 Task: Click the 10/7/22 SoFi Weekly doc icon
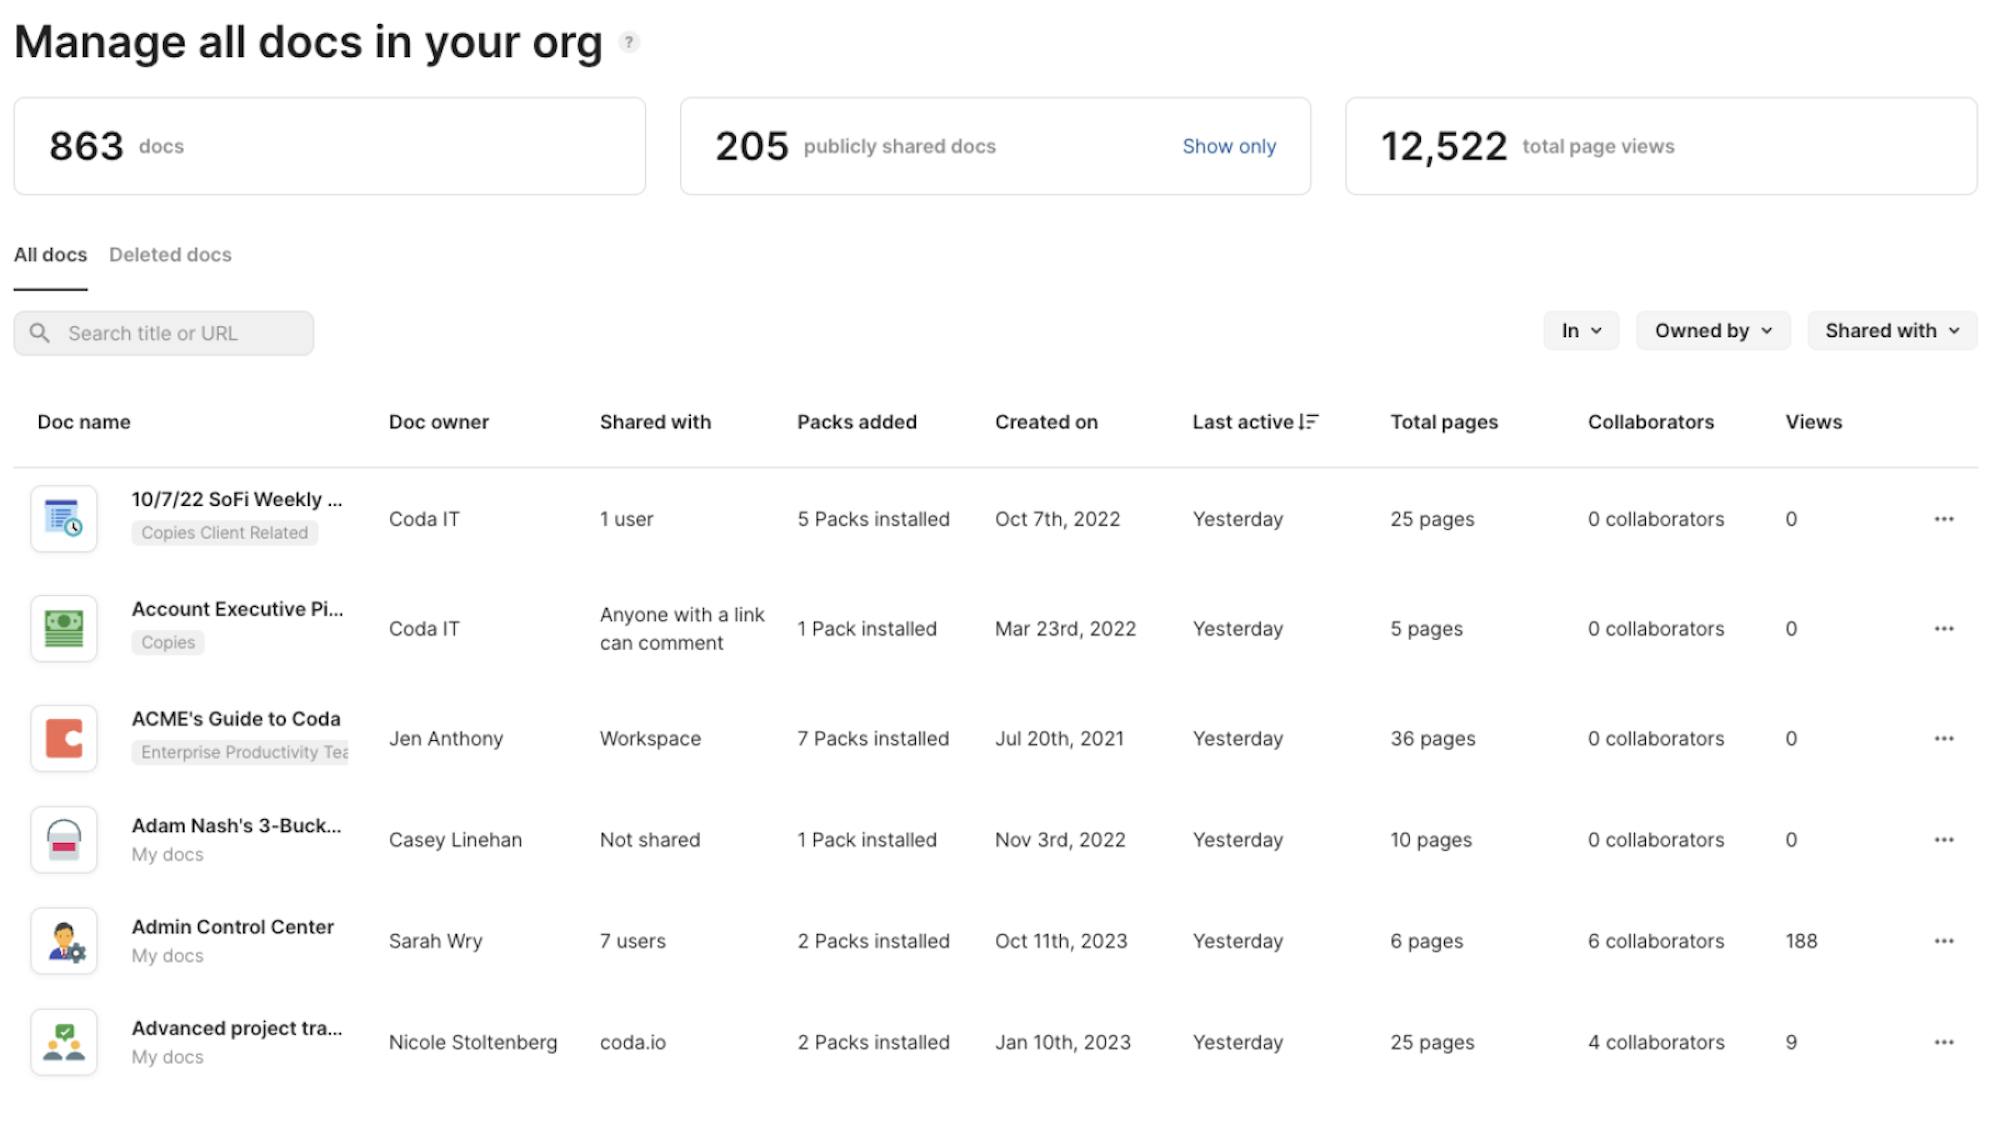(64, 519)
